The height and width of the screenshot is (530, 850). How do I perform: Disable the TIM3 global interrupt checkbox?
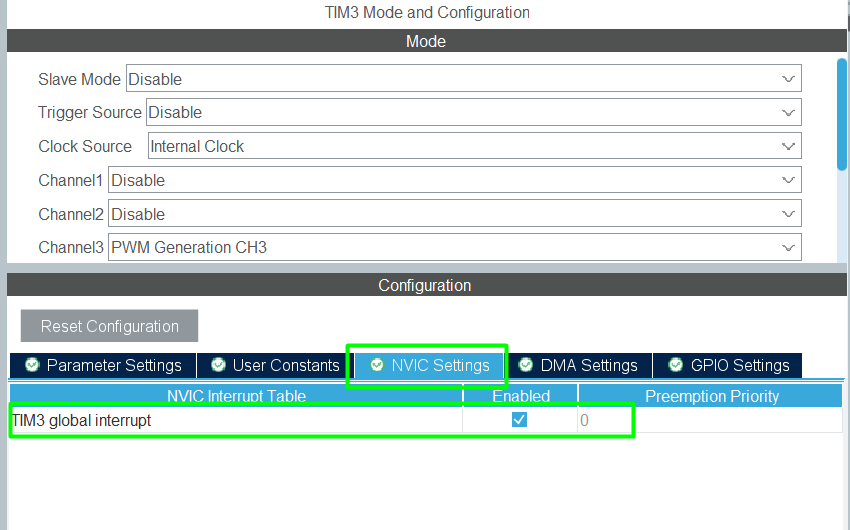[x=519, y=420]
